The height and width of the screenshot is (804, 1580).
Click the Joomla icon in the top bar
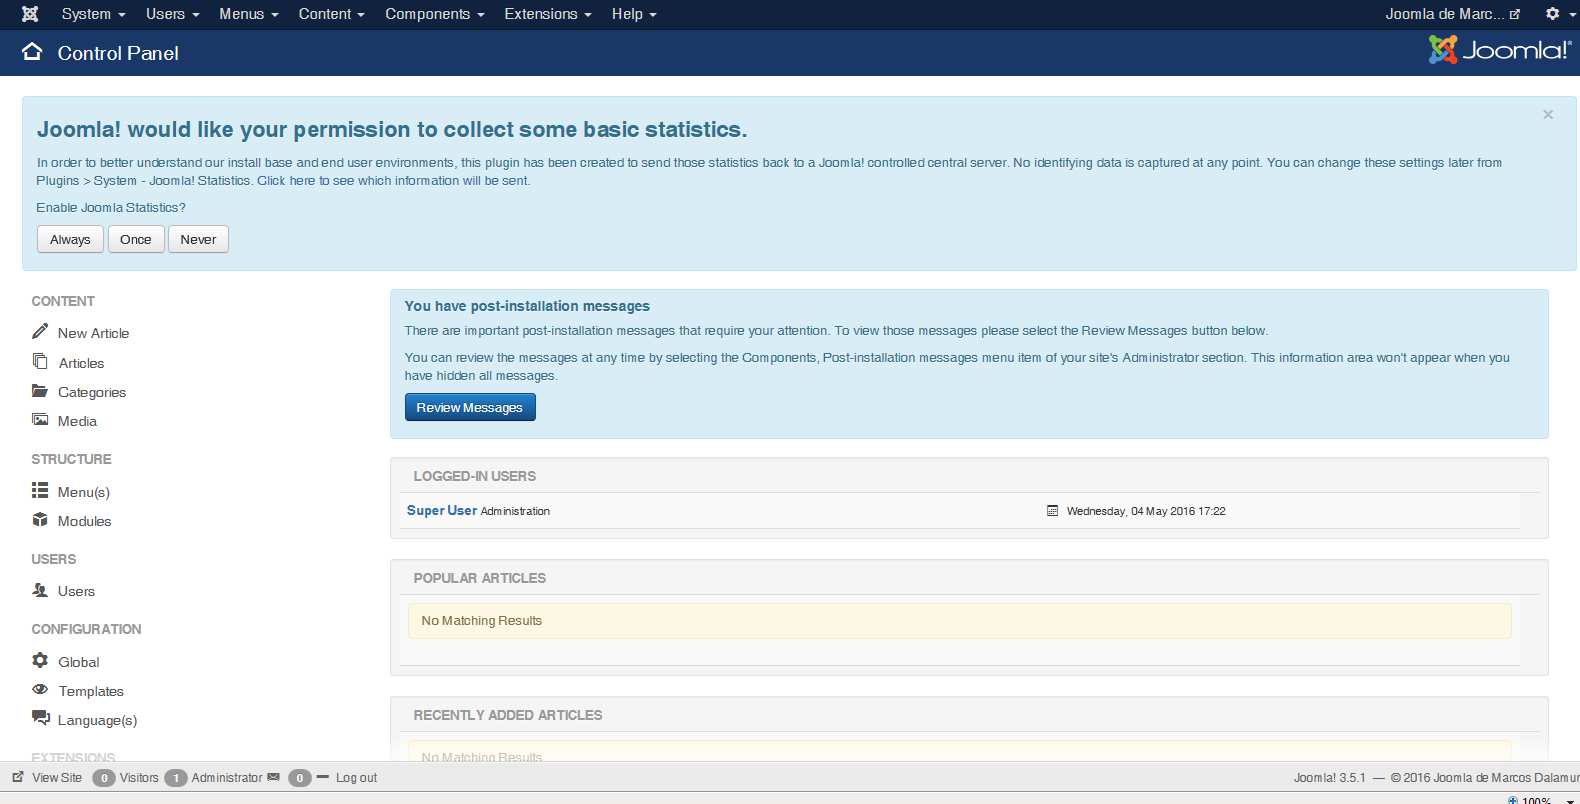coord(30,14)
